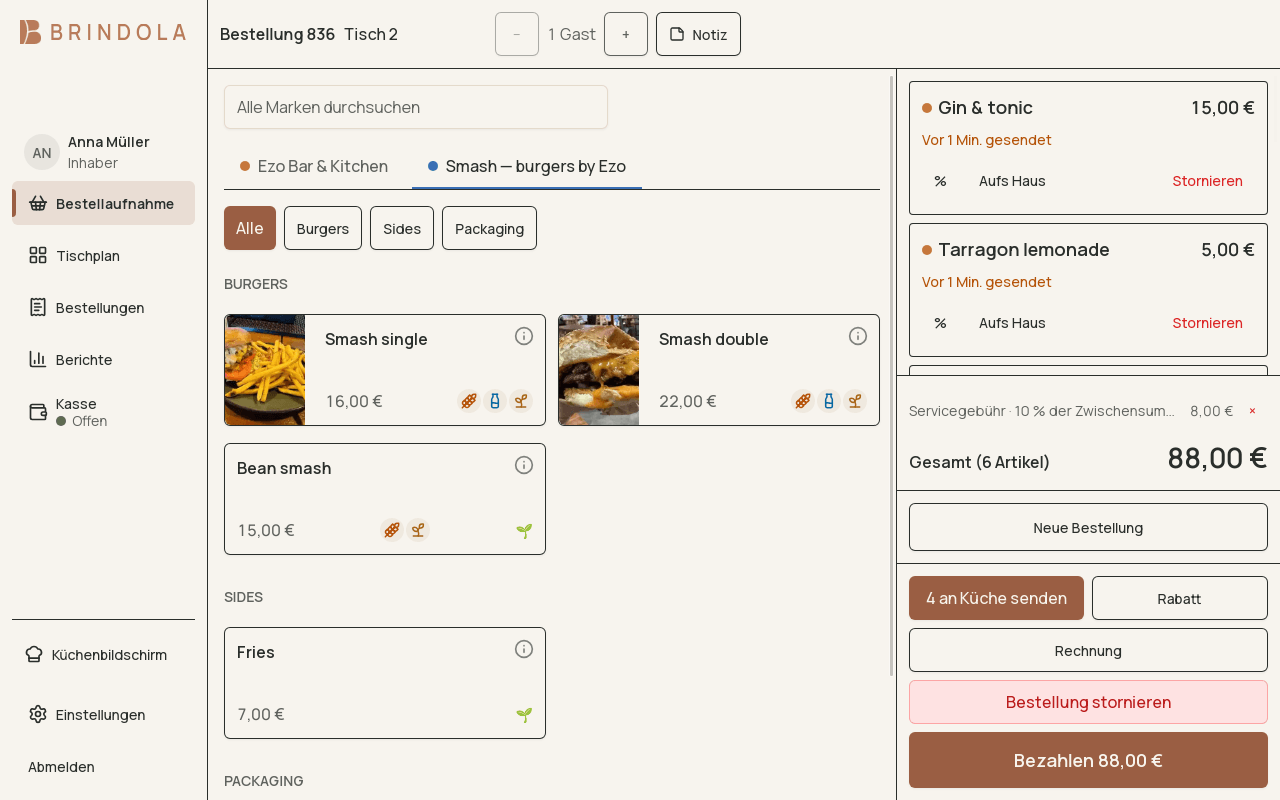Screen dimensions: 1280x800
Task: Switch to Ezo Bar & Kitchen tab
Action: pos(314,166)
